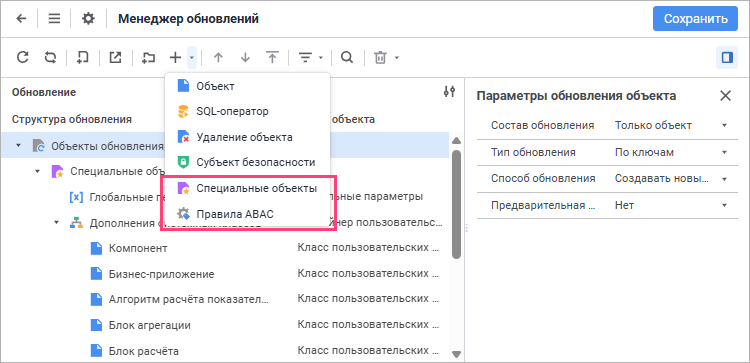Select Специальные объекты menu item
Image resolution: width=750 pixels, height=363 pixels.
pyautogui.click(x=247, y=188)
